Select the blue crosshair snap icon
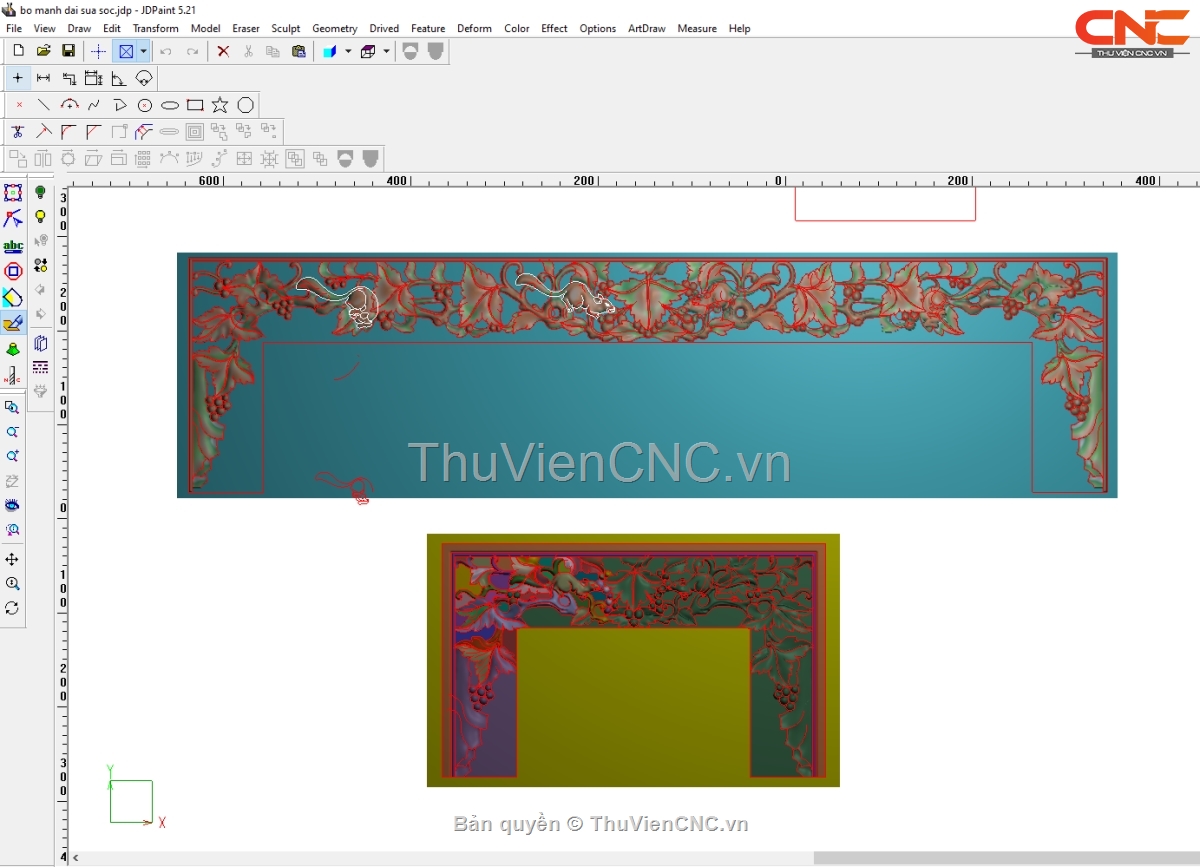 click(98, 51)
